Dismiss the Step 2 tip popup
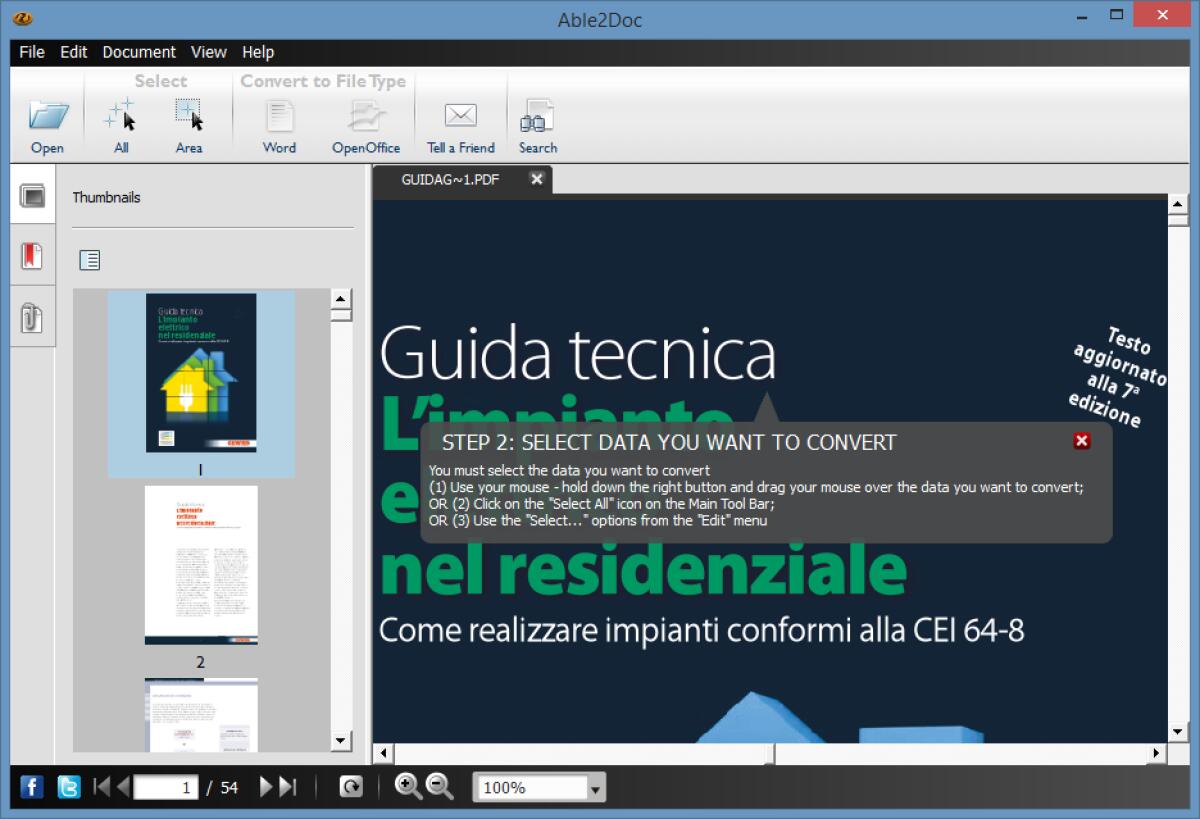This screenshot has width=1200, height=819. pos(1081,441)
